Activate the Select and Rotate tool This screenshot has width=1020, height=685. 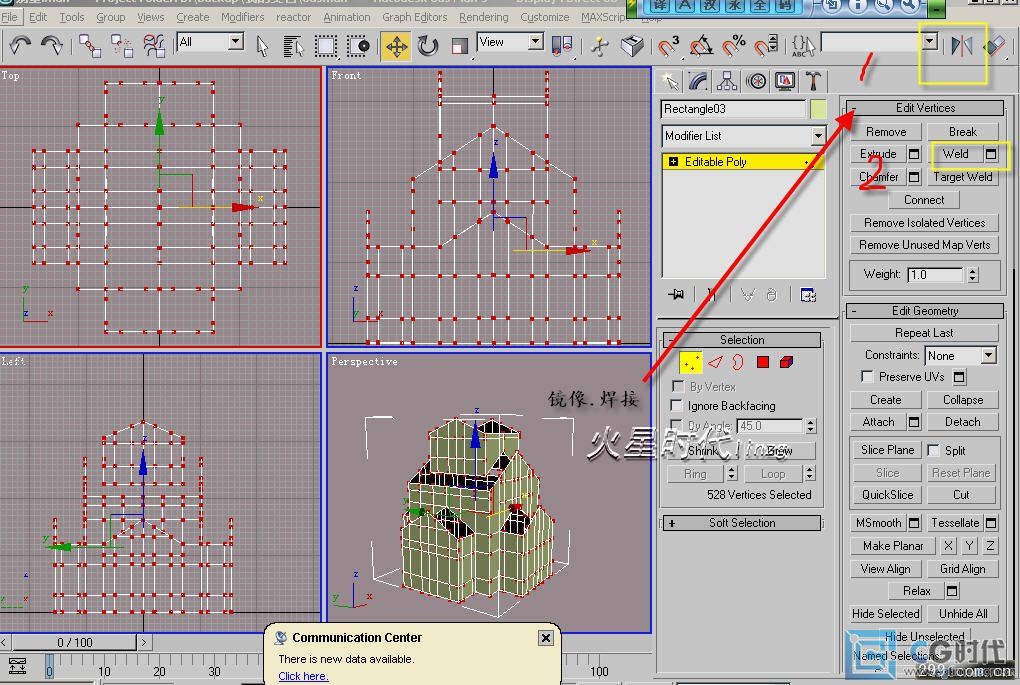[x=427, y=46]
